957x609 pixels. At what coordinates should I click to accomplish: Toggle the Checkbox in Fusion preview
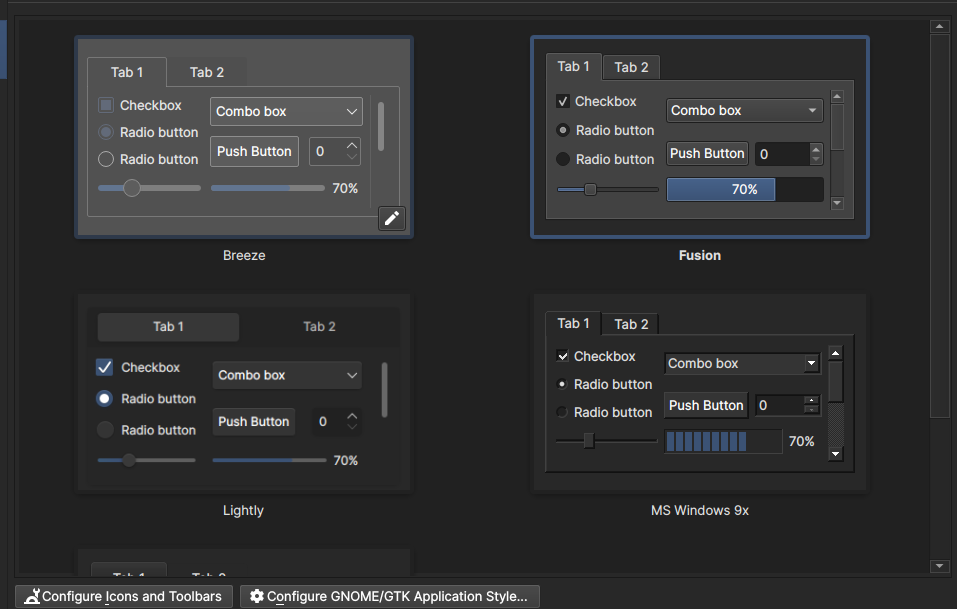tap(563, 101)
